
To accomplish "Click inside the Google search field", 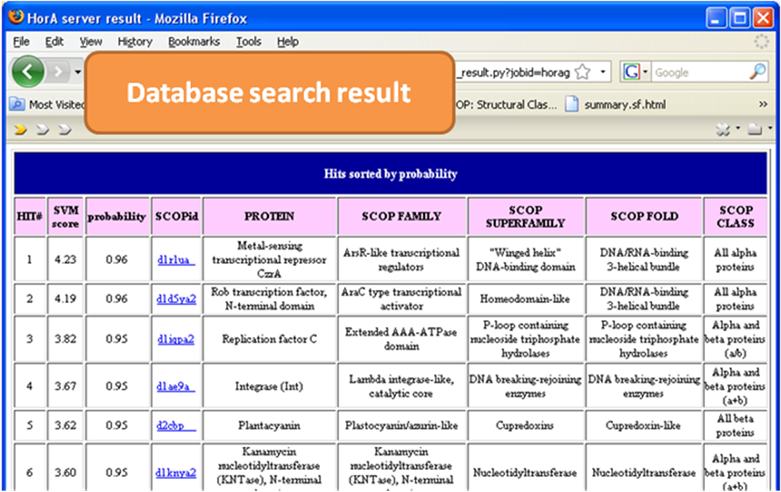I will tap(700, 72).
